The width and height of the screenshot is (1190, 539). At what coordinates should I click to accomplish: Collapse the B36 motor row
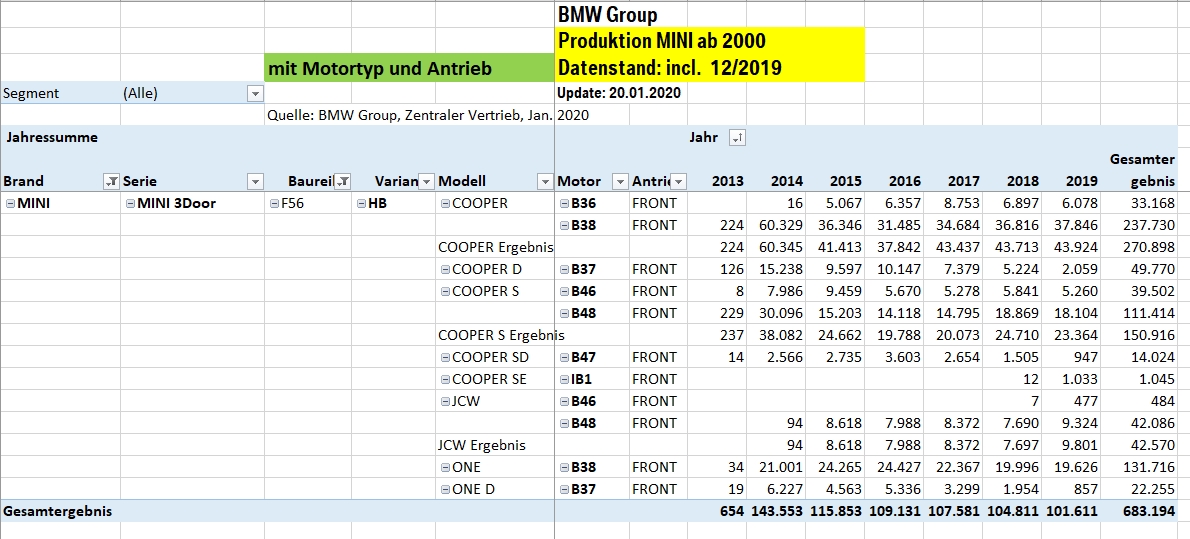click(x=564, y=203)
